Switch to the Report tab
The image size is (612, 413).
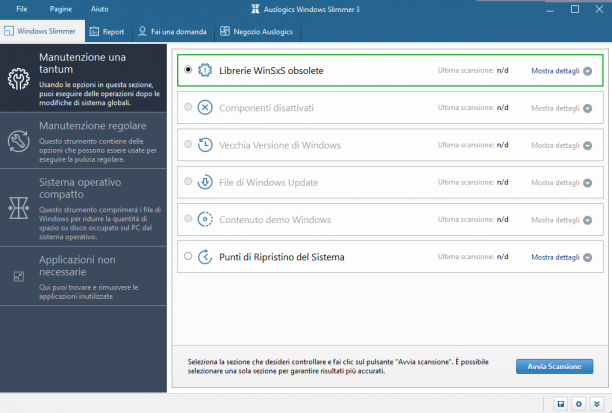(109, 32)
